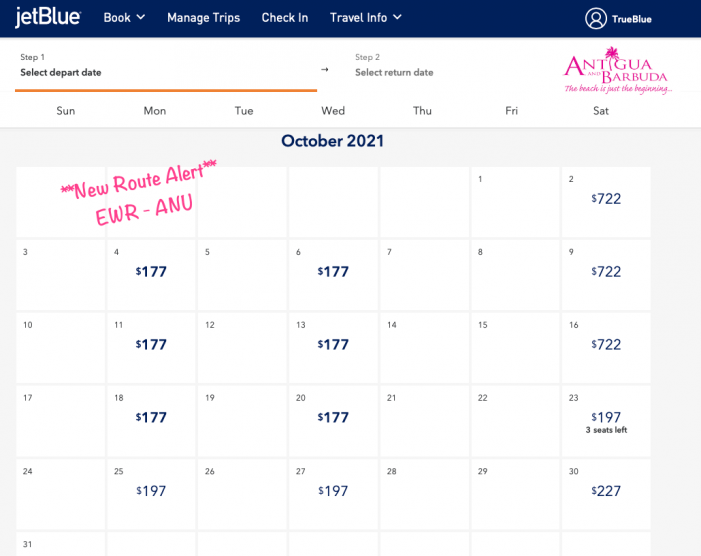This screenshot has width=701, height=556.
Task: Expand the Book dropdown menu
Action: pyautogui.click(x=124, y=17)
